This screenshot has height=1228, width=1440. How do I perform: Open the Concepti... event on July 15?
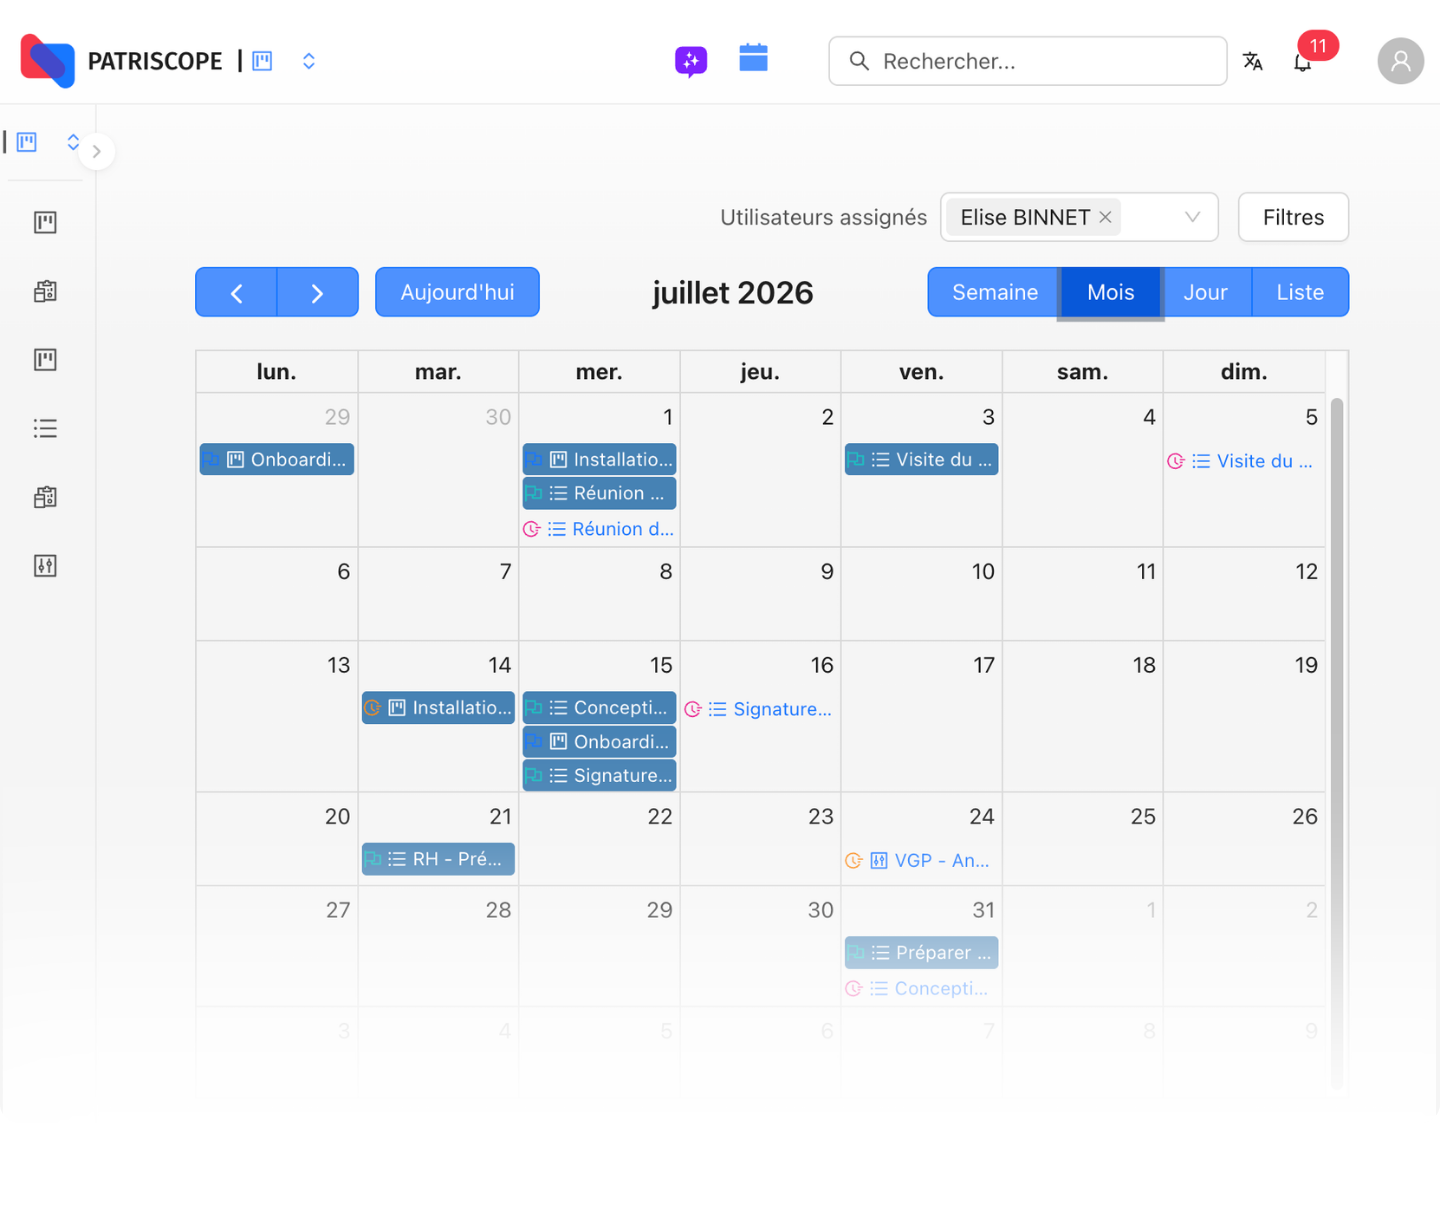(x=599, y=707)
